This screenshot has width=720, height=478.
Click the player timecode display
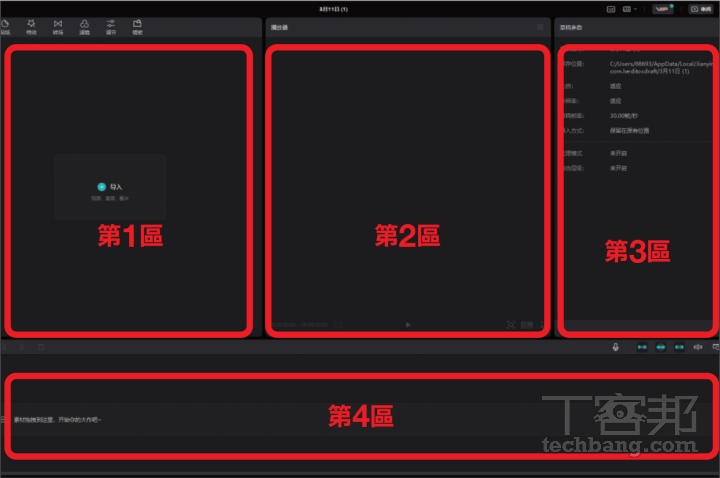click(300, 325)
